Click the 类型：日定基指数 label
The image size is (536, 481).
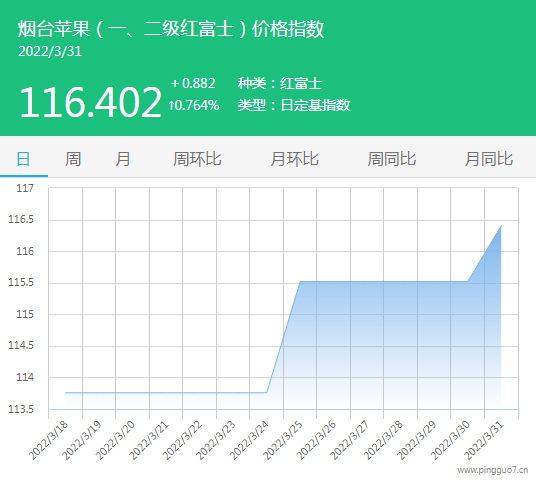pyautogui.click(x=294, y=105)
